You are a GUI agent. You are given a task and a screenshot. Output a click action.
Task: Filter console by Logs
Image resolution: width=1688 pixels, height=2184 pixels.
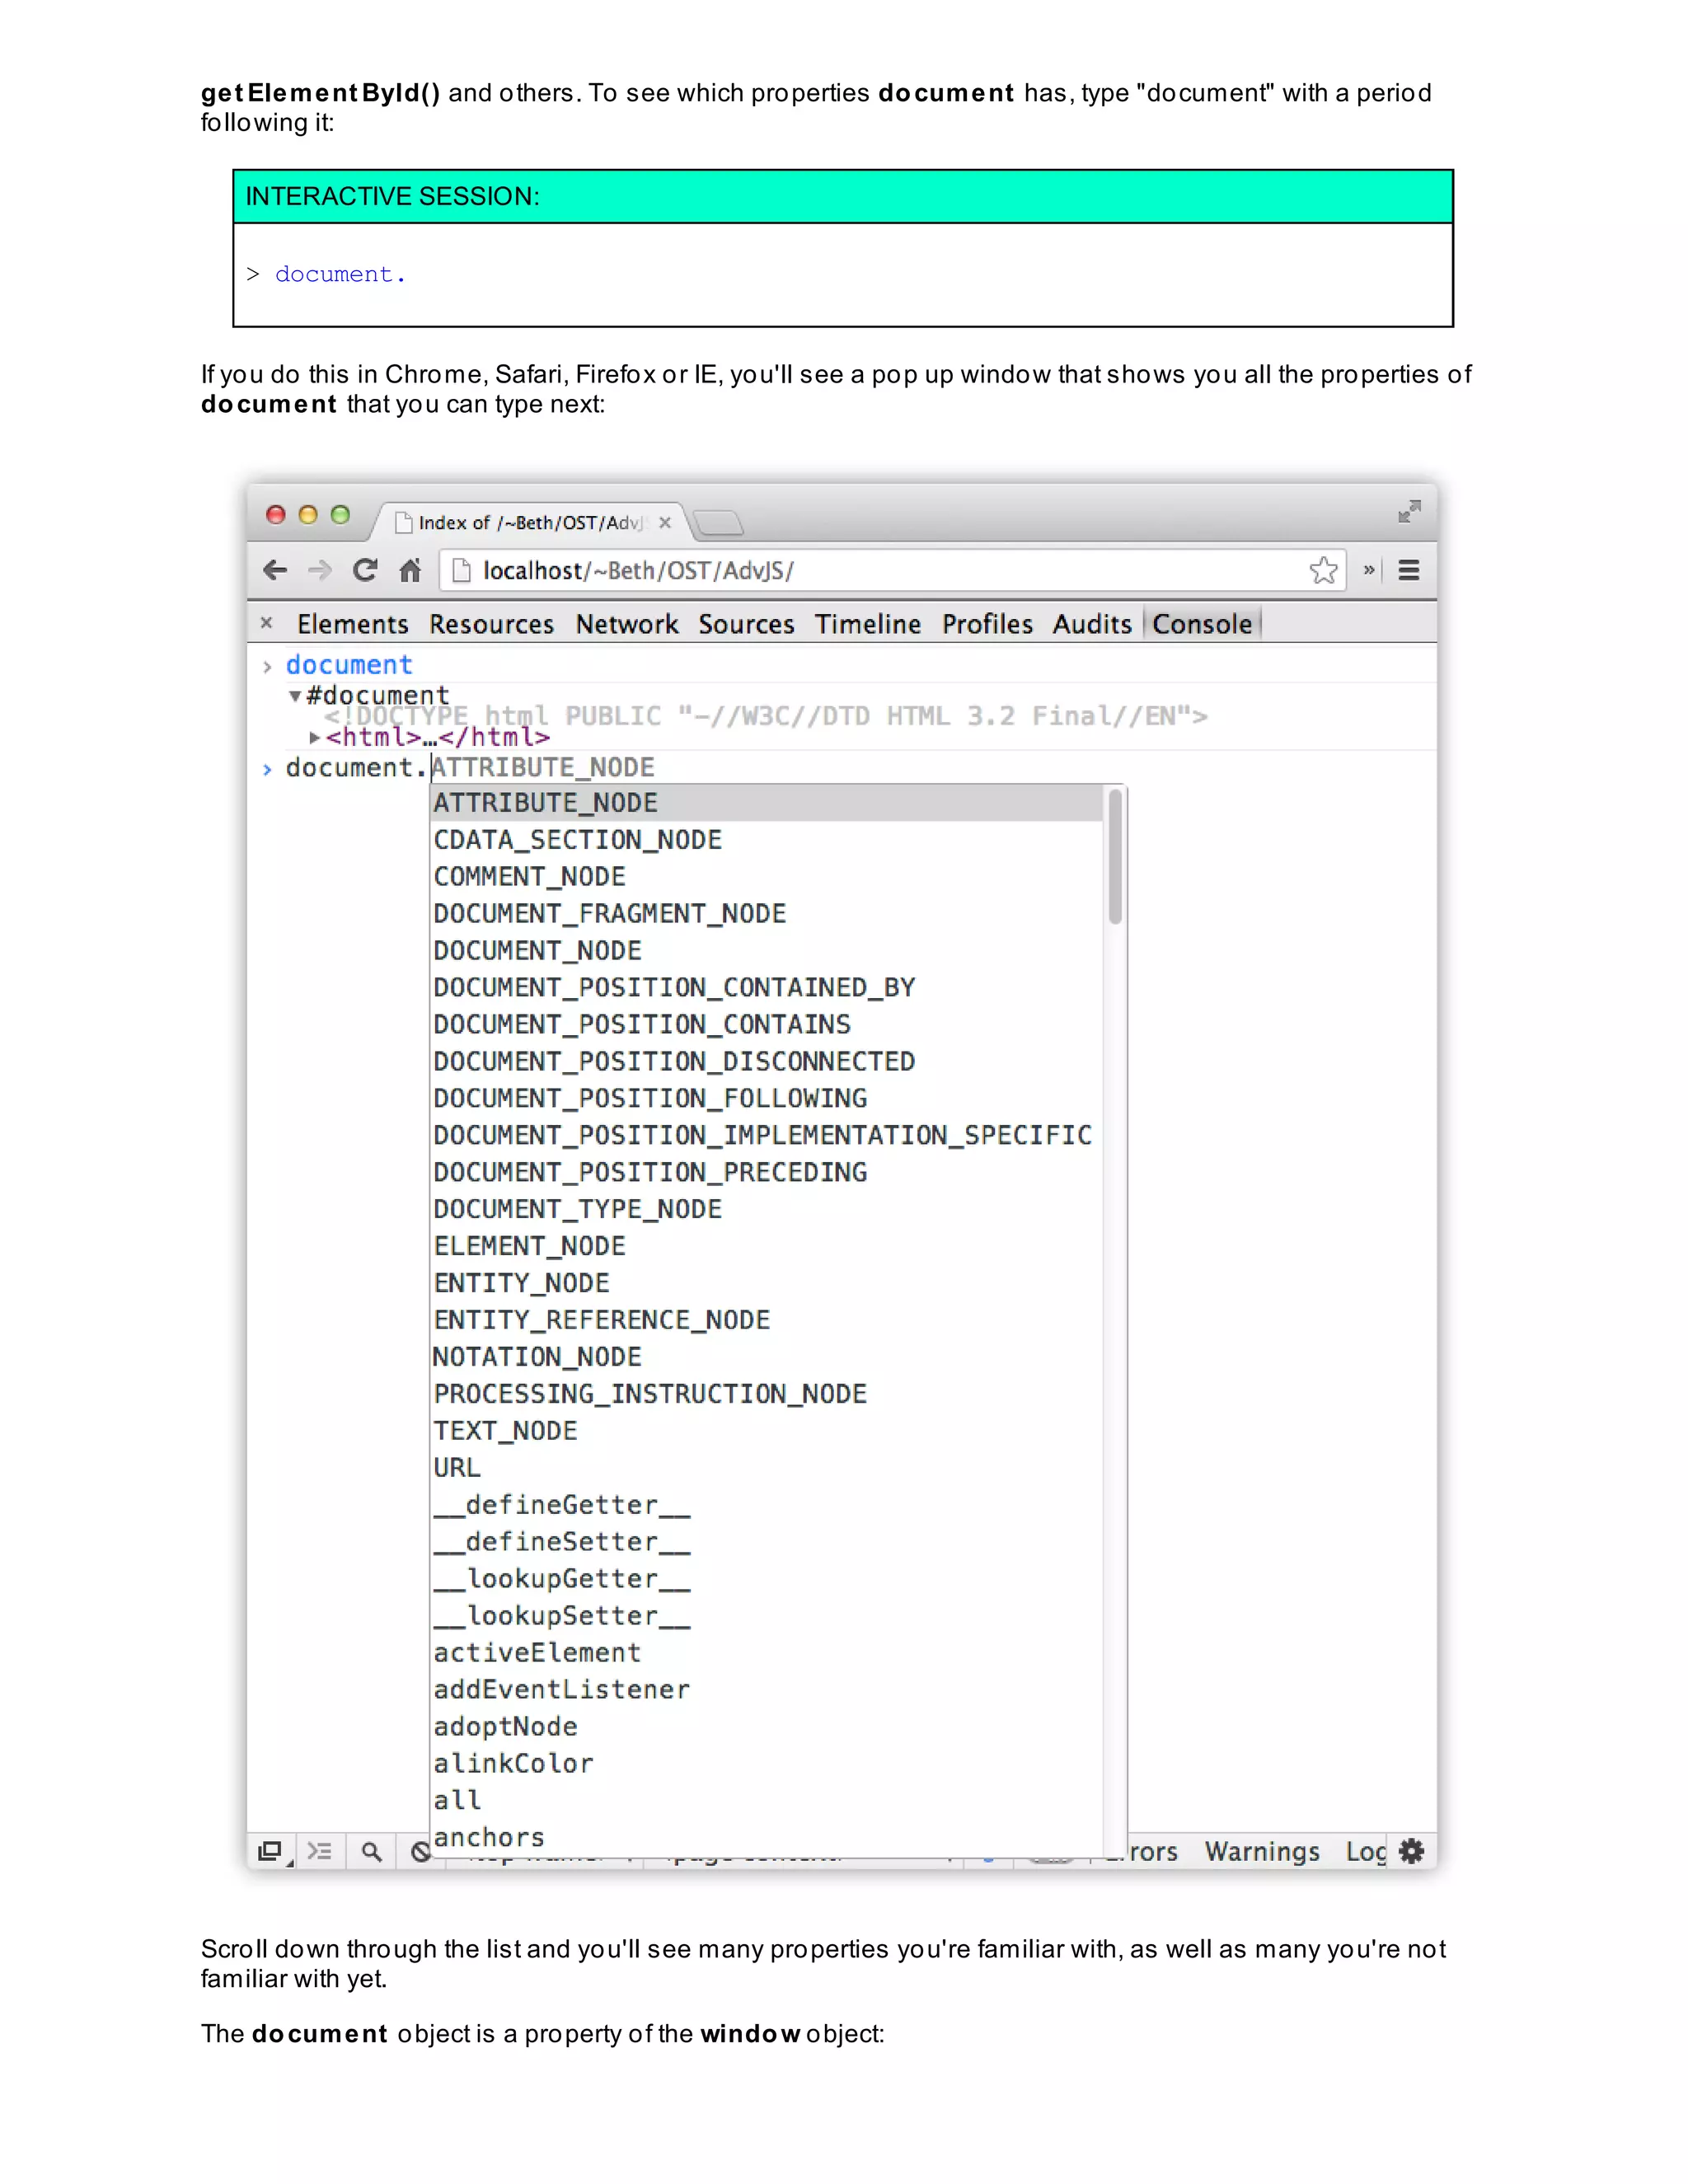[x=1366, y=1851]
